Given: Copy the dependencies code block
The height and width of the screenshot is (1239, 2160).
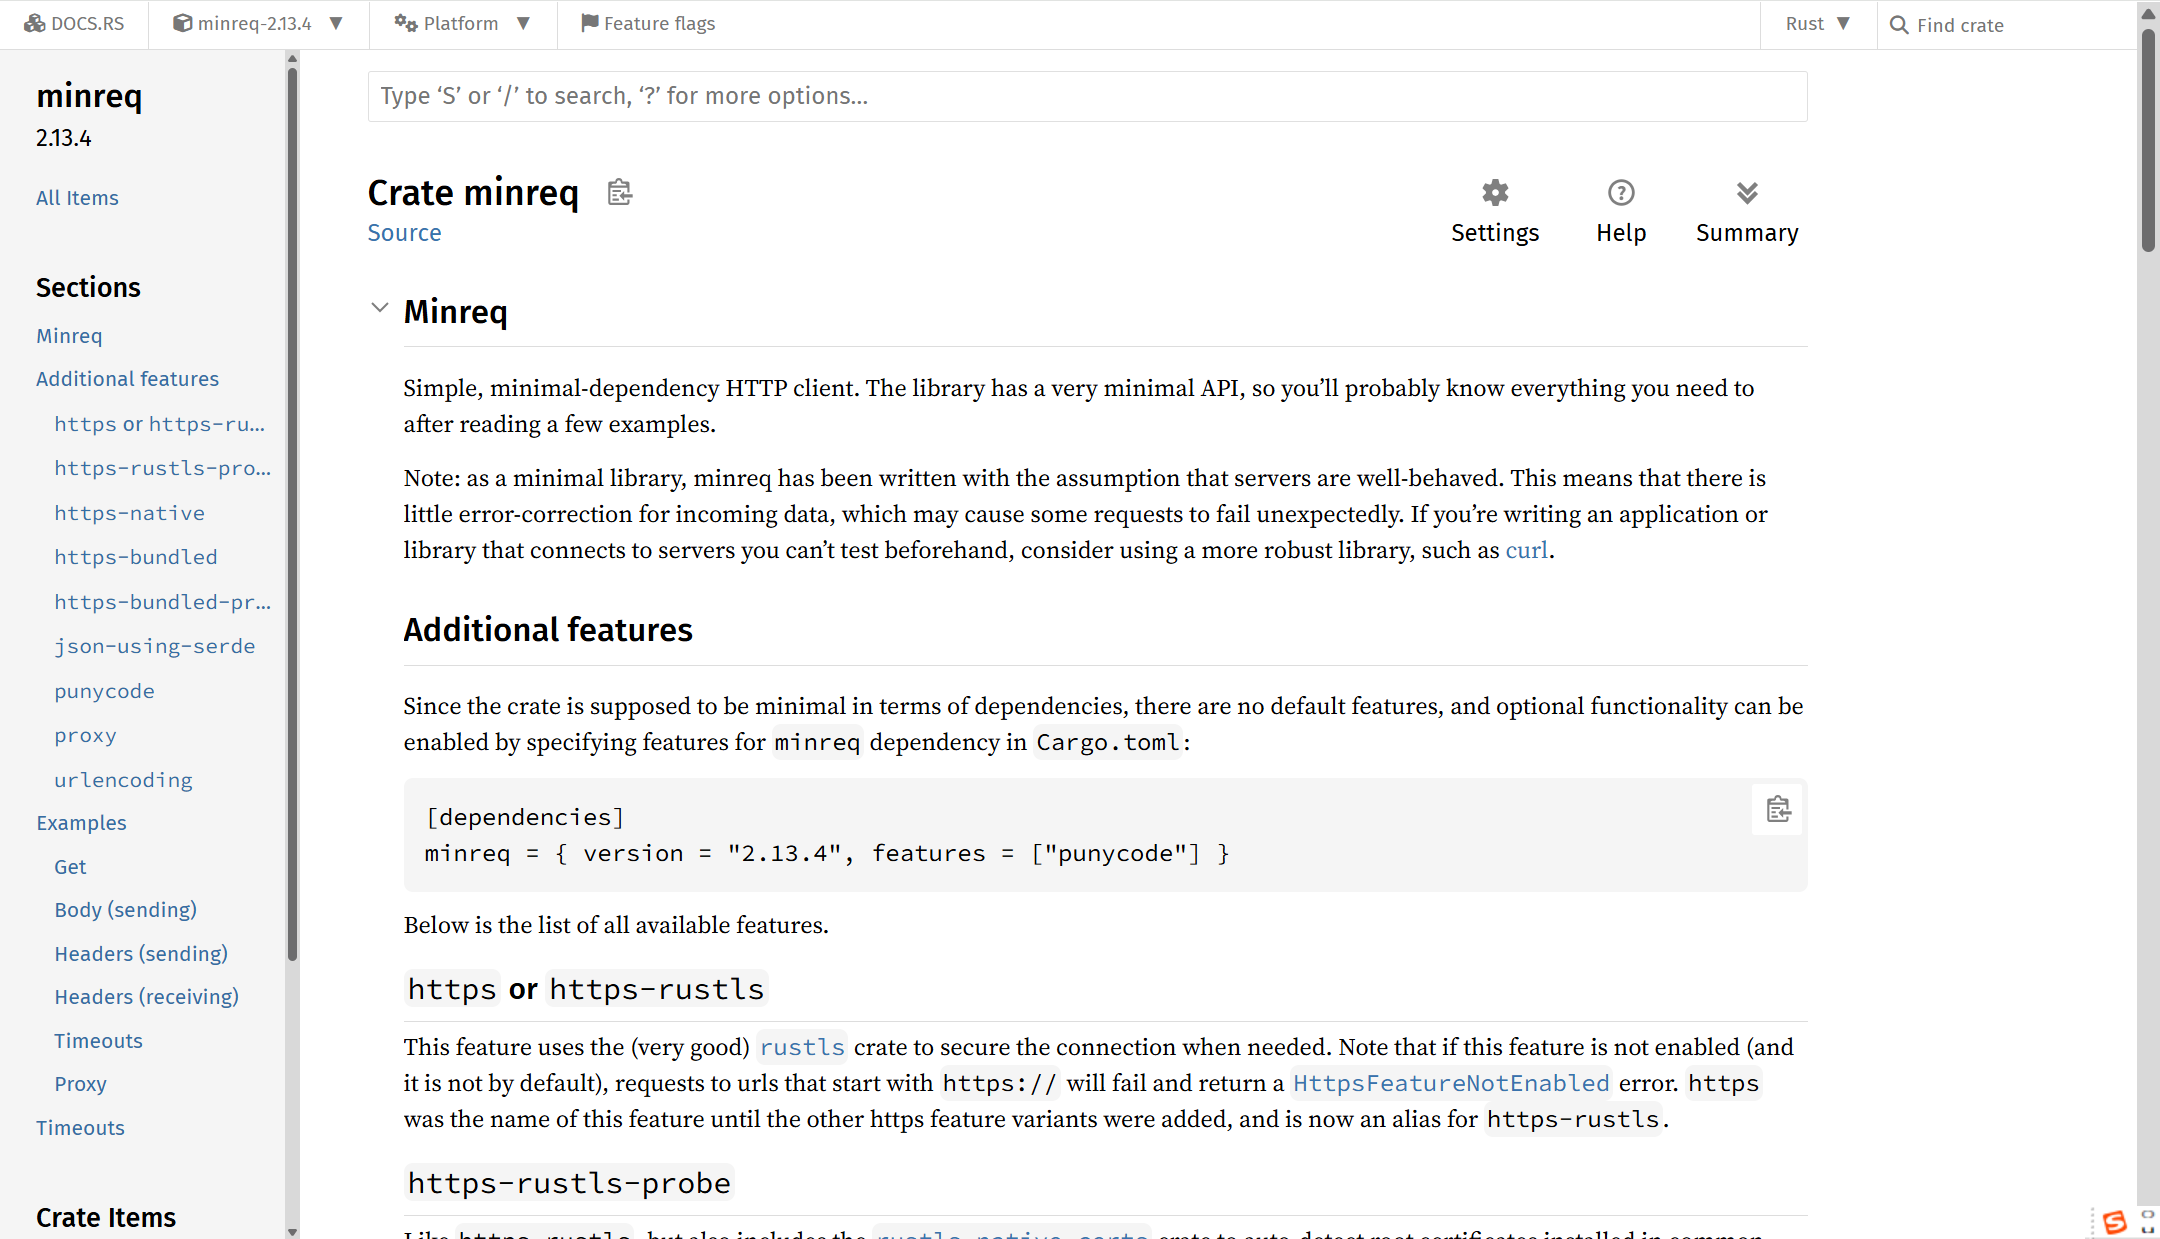Looking at the screenshot, I should click(1778, 809).
